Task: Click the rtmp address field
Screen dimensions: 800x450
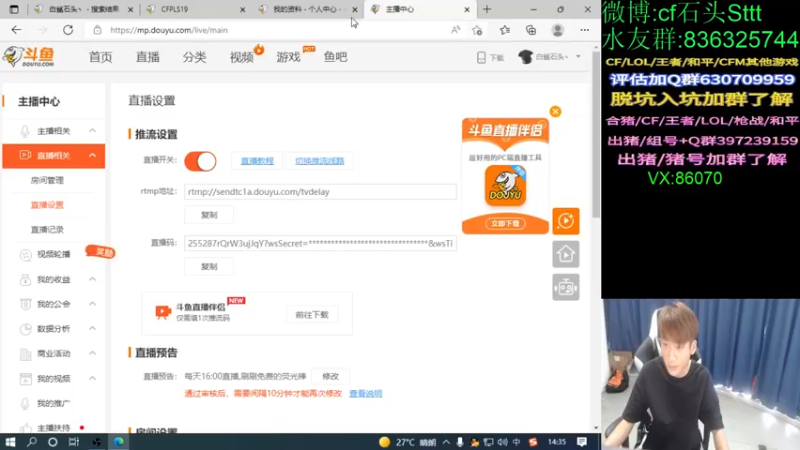Action: click(x=320, y=192)
